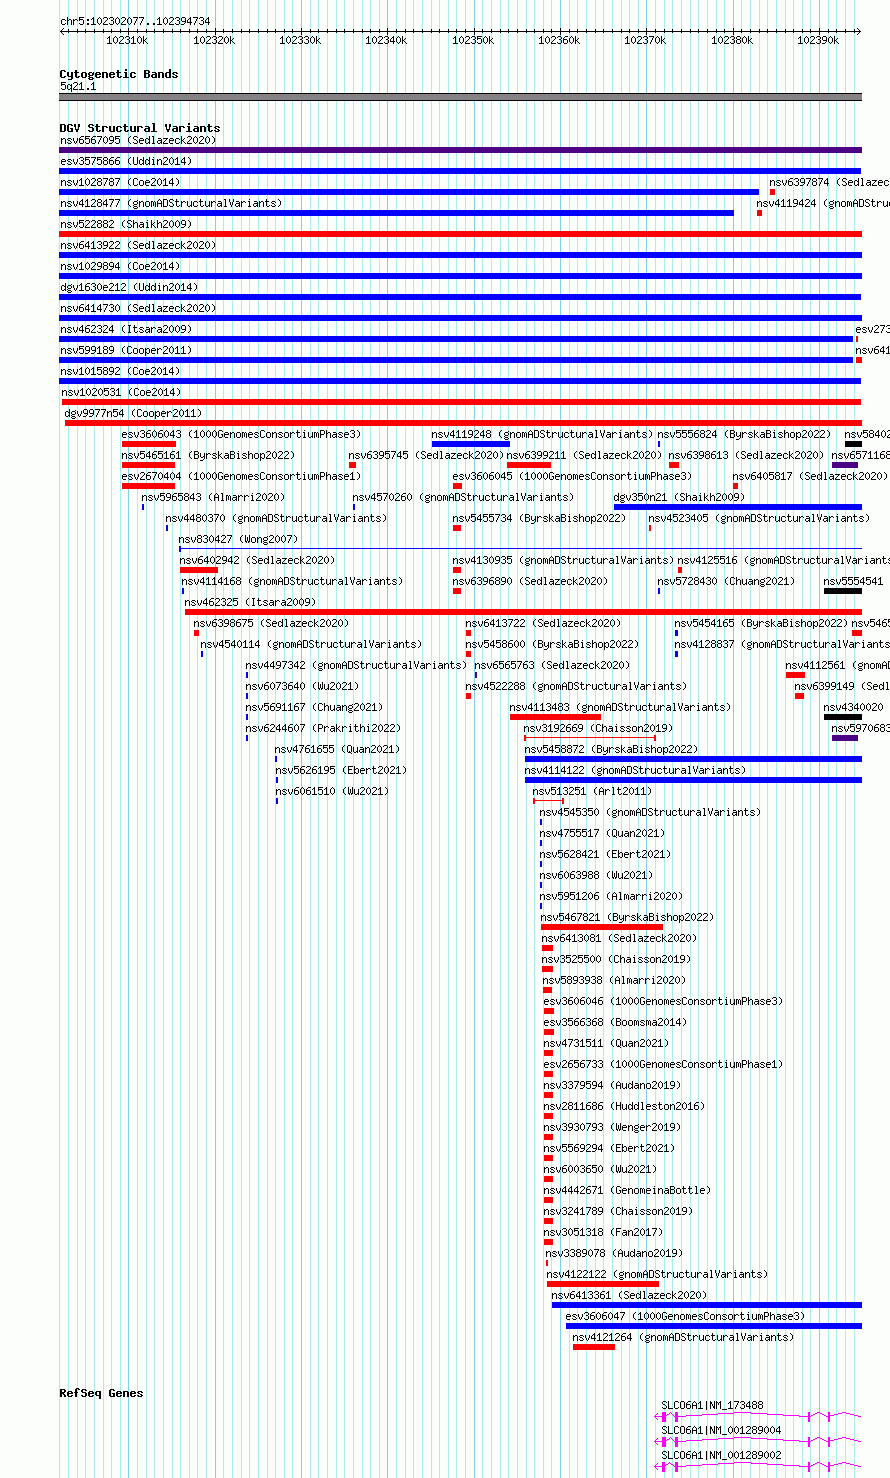
Task: Click nsv4480370 (gnomADStructuralVariants) label
Action: click(x=276, y=518)
